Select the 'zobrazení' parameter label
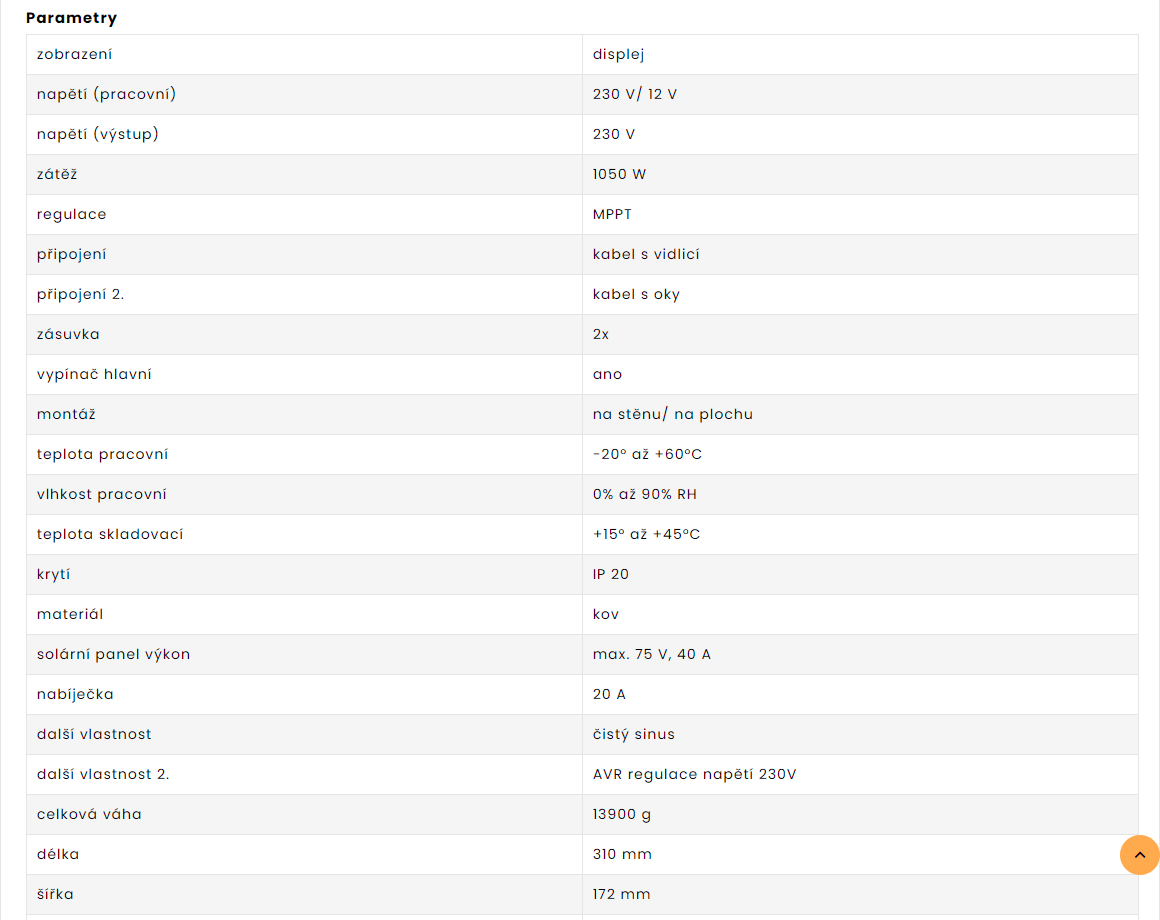This screenshot has width=1160, height=920. click(x=75, y=54)
